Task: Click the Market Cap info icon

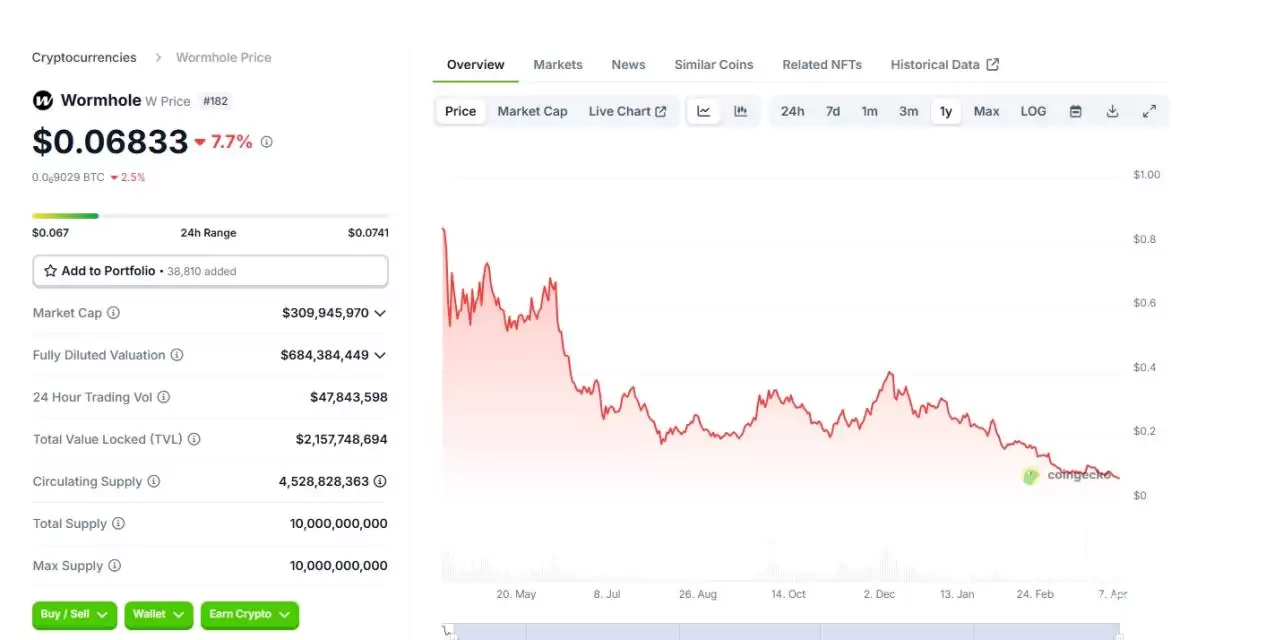Action: coord(113,313)
